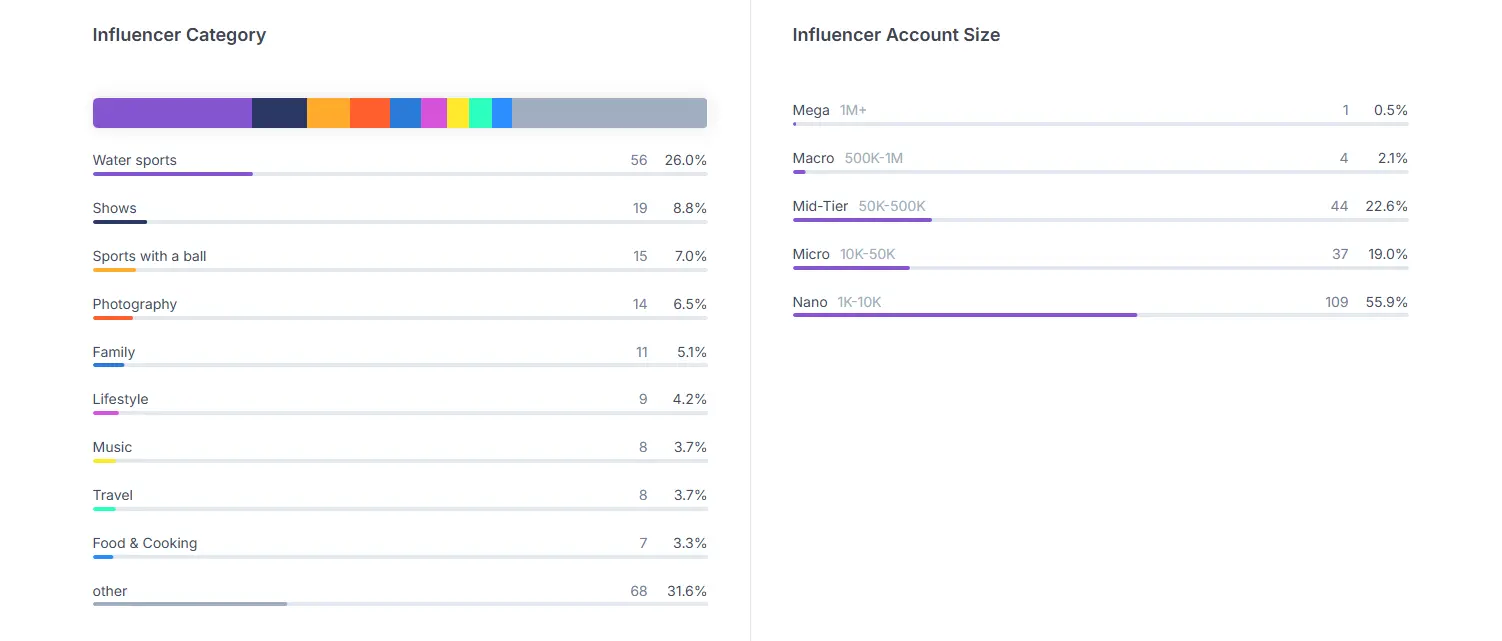This screenshot has width=1502, height=641.
Task: Click the orange Sports with a ball segment
Action: 328,113
